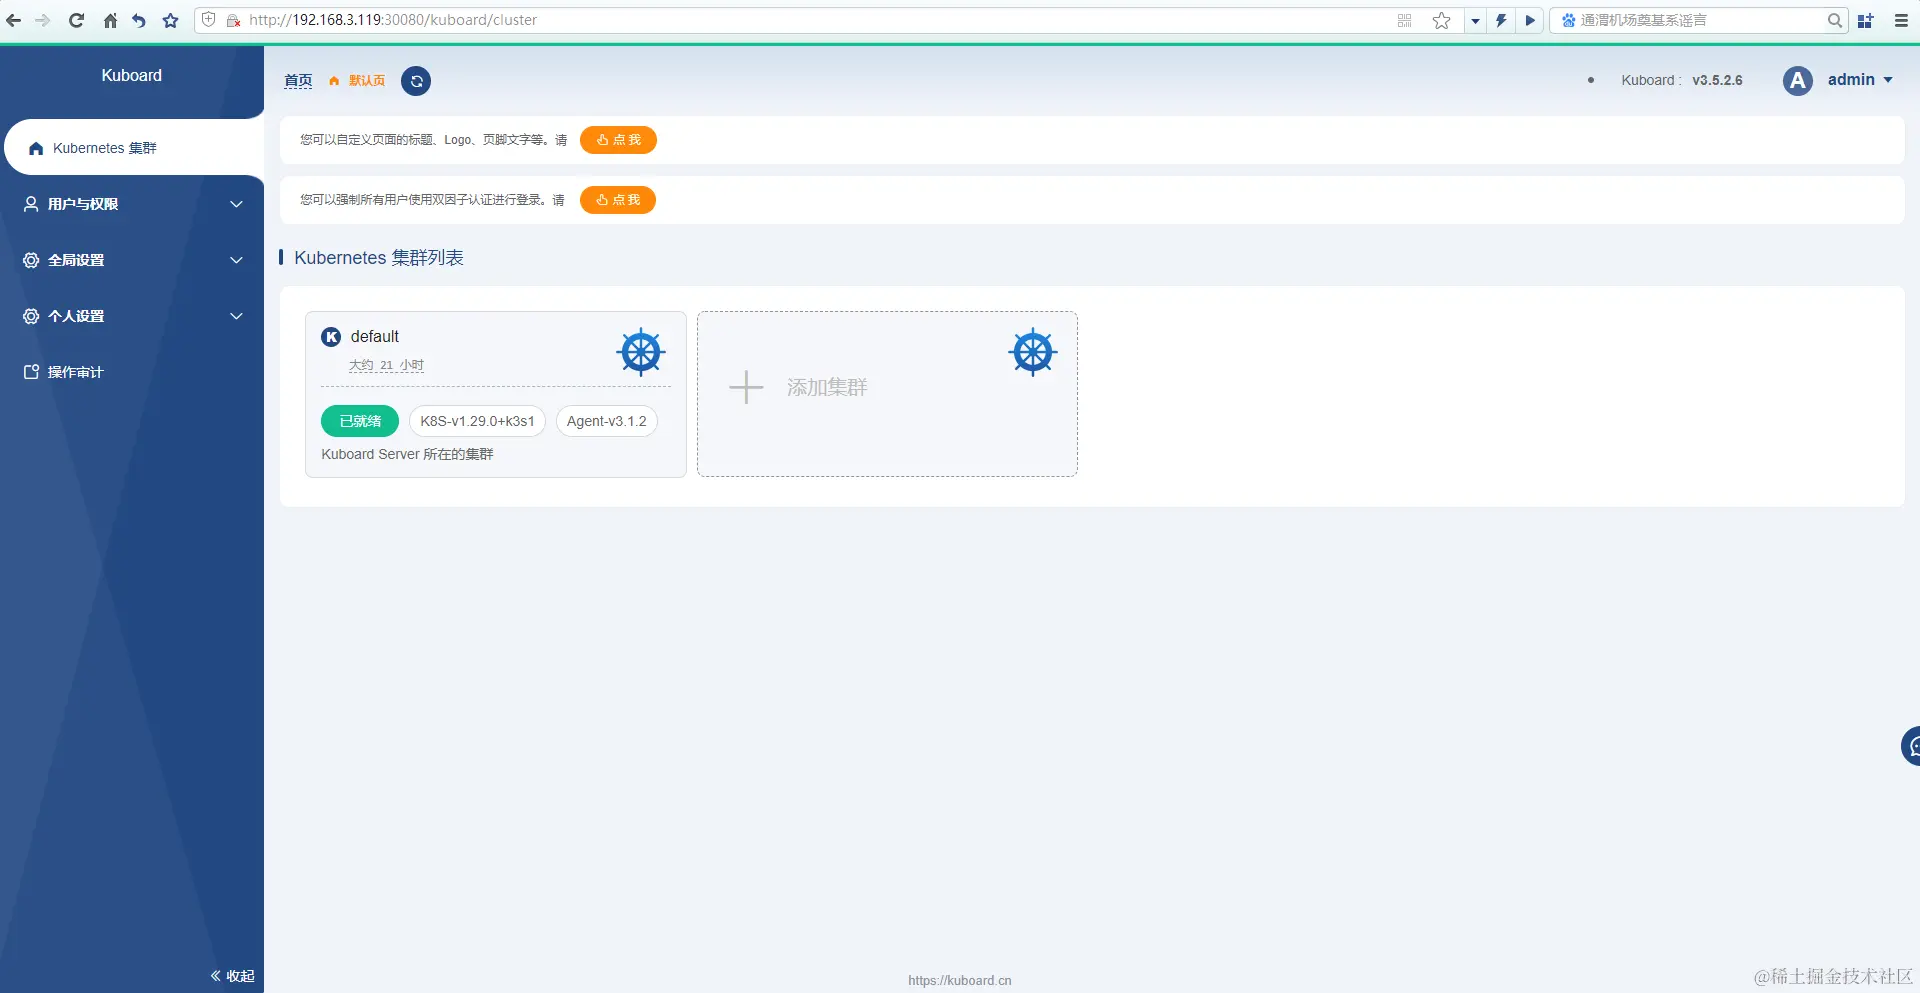Open address bar dropdown arrow
This screenshot has height=993, width=1920.
(1475, 20)
